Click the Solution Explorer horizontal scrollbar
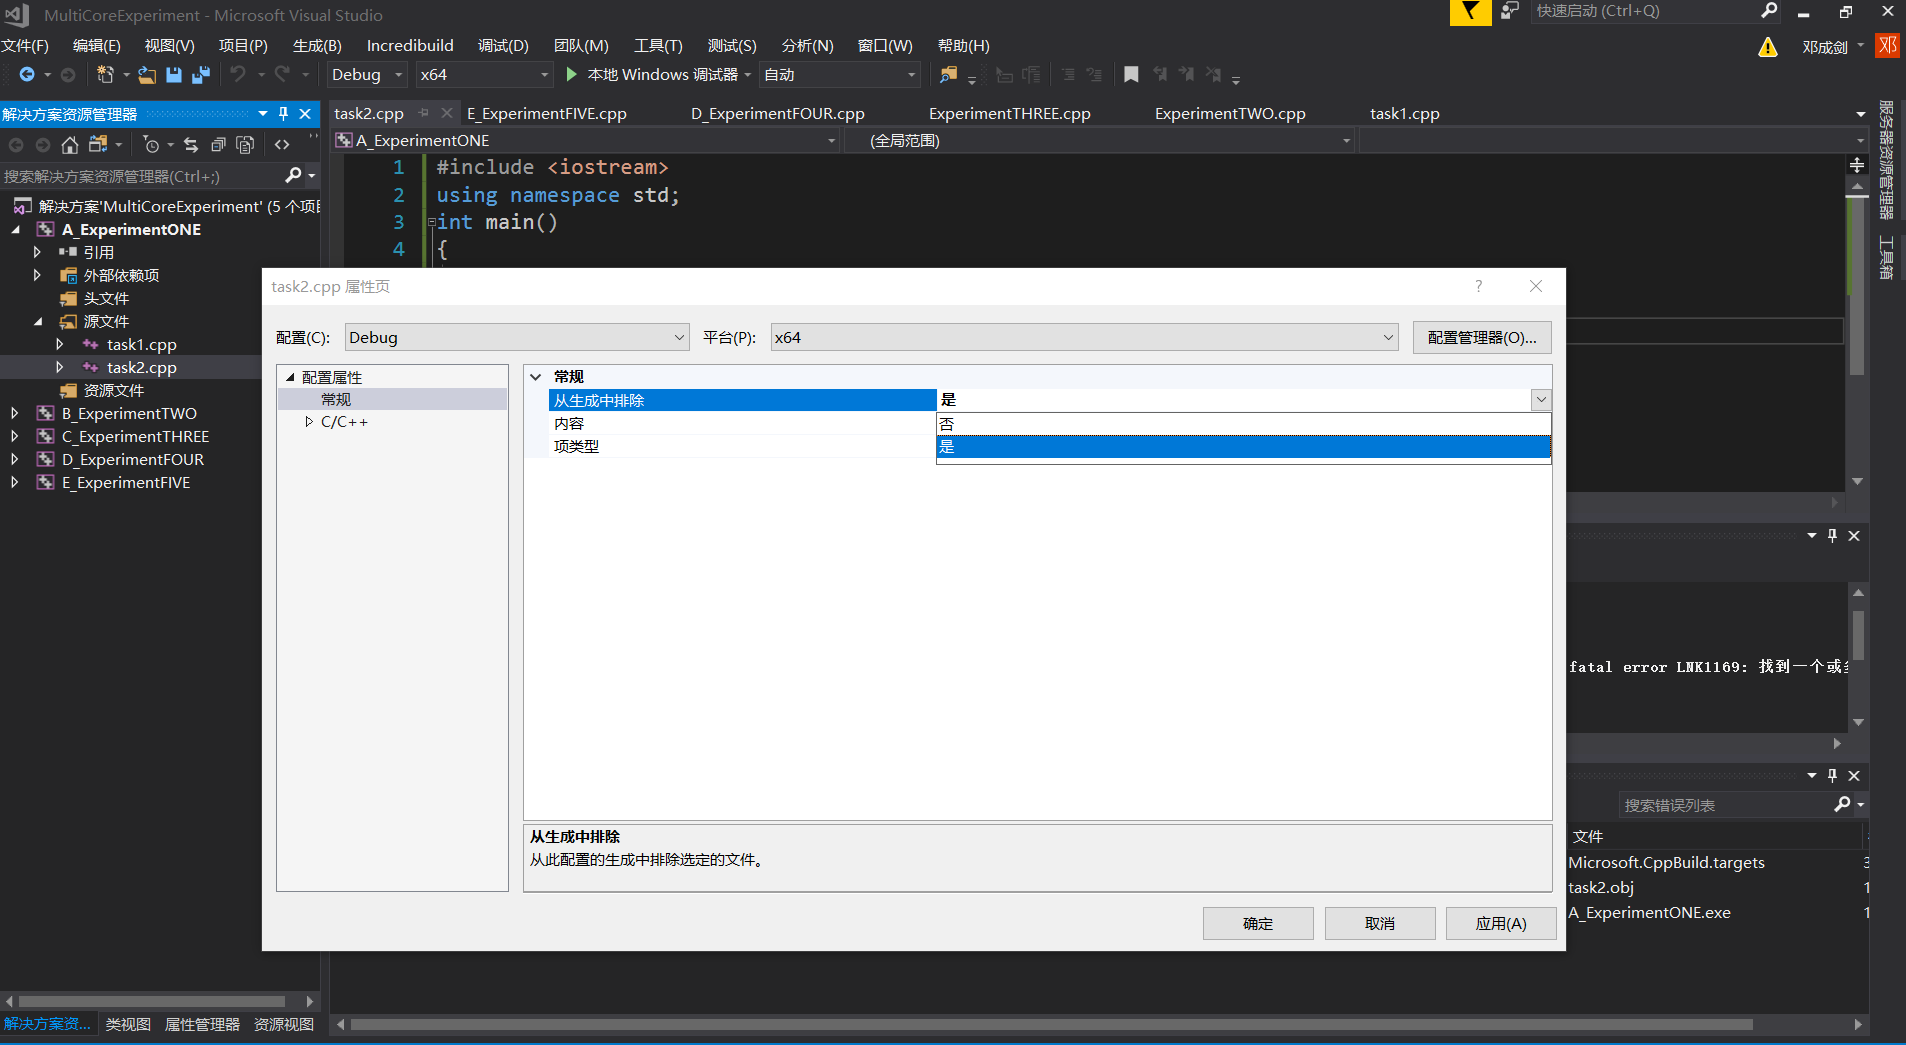The image size is (1906, 1045). pyautogui.click(x=152, y=1001)
